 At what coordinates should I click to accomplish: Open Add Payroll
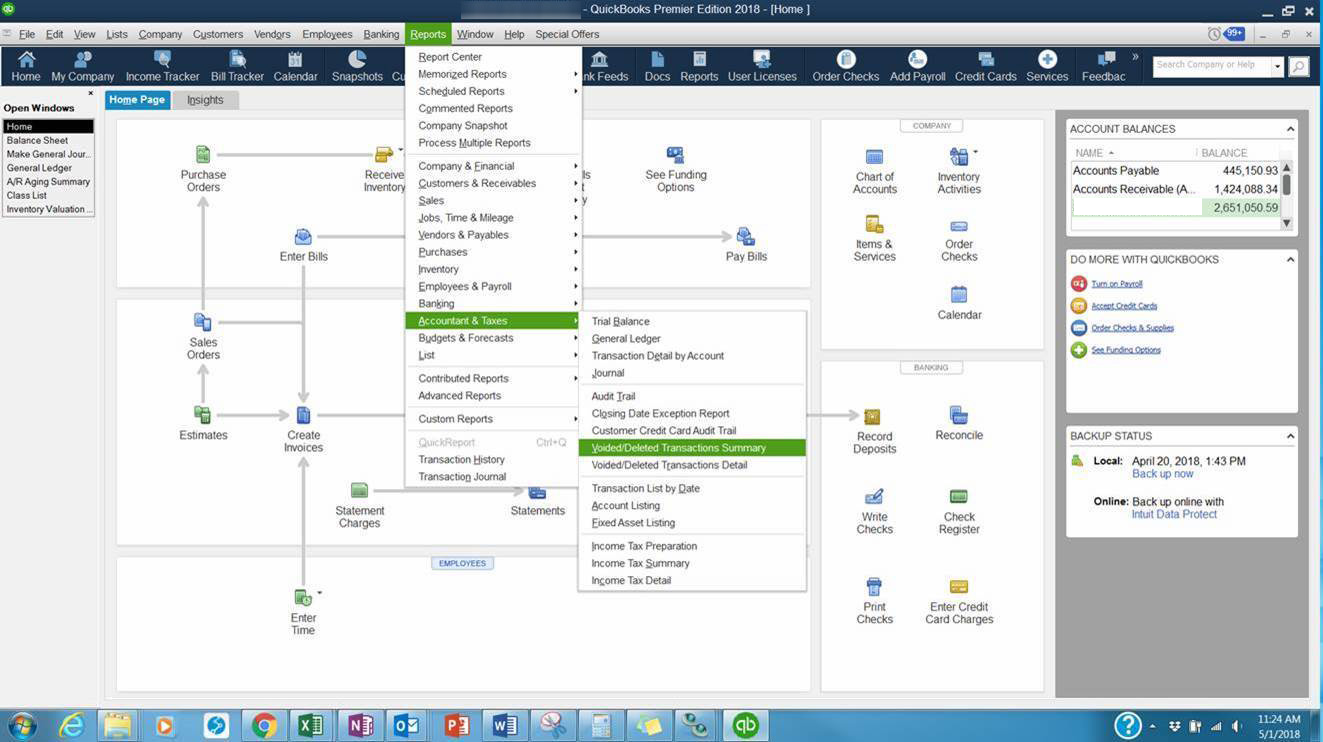(917, 66)
